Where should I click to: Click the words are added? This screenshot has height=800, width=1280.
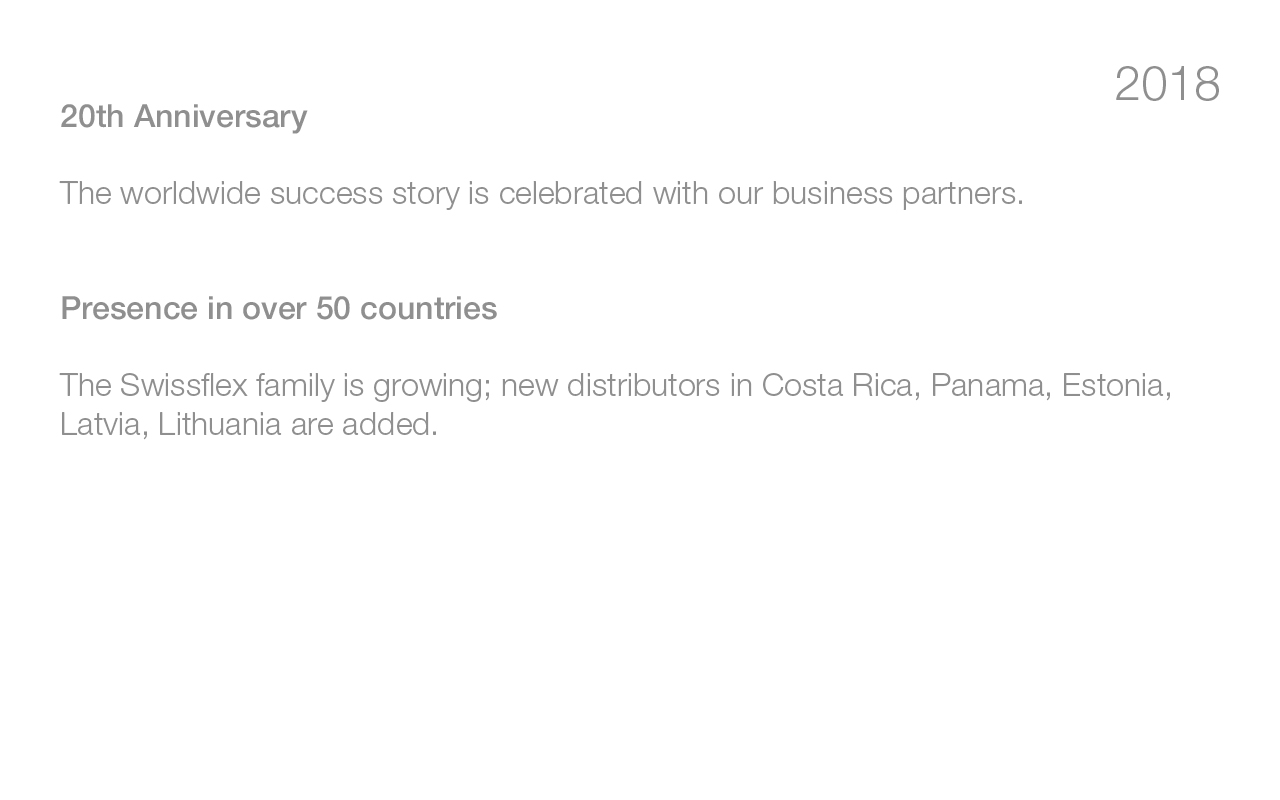click(x=361, y=424)
